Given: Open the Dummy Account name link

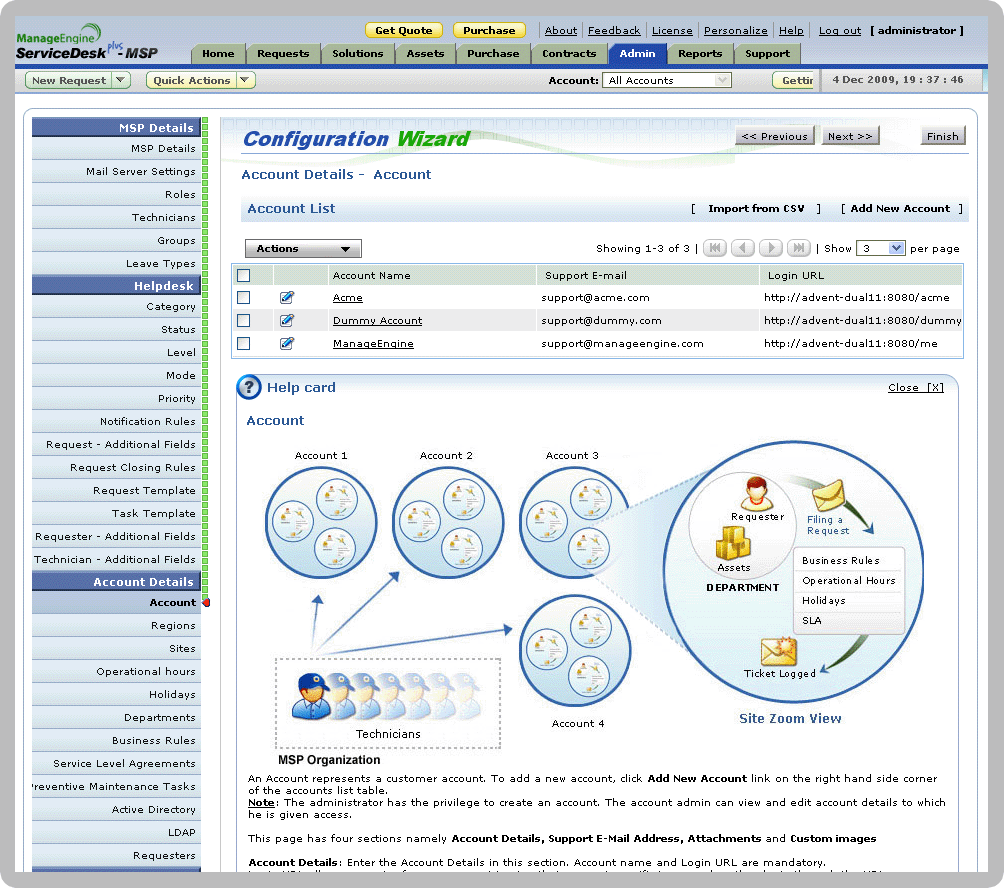Looking at the screenshot, I should (x=377, y=321).
